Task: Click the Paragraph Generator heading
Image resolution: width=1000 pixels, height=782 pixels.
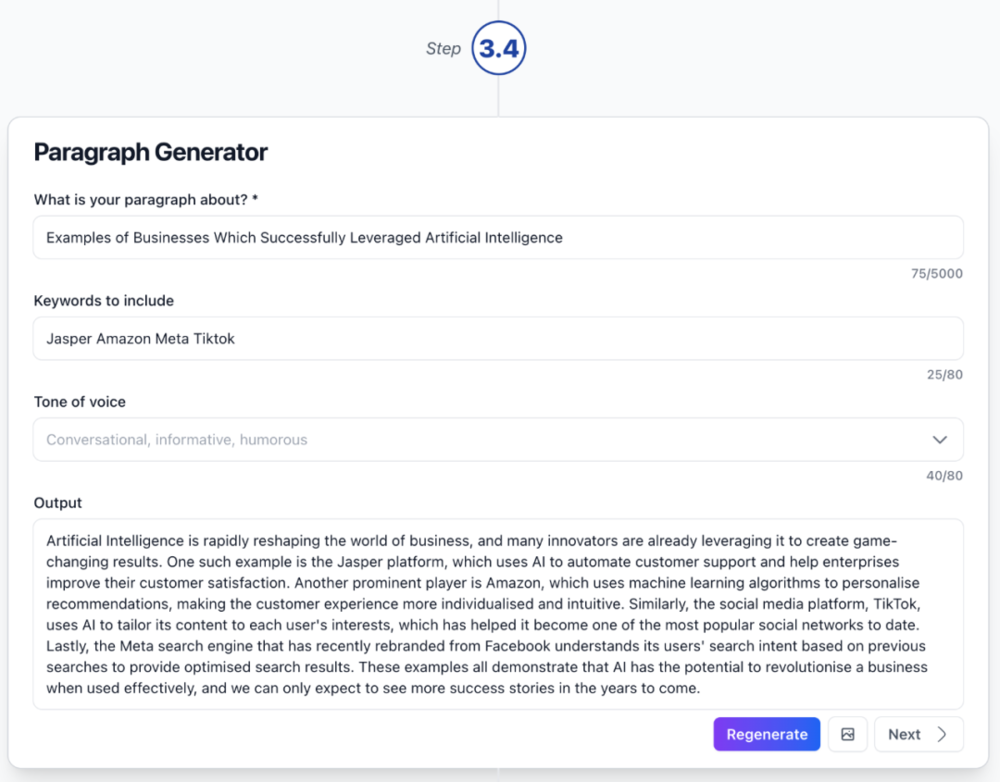Action: click(x=151, y=152)
